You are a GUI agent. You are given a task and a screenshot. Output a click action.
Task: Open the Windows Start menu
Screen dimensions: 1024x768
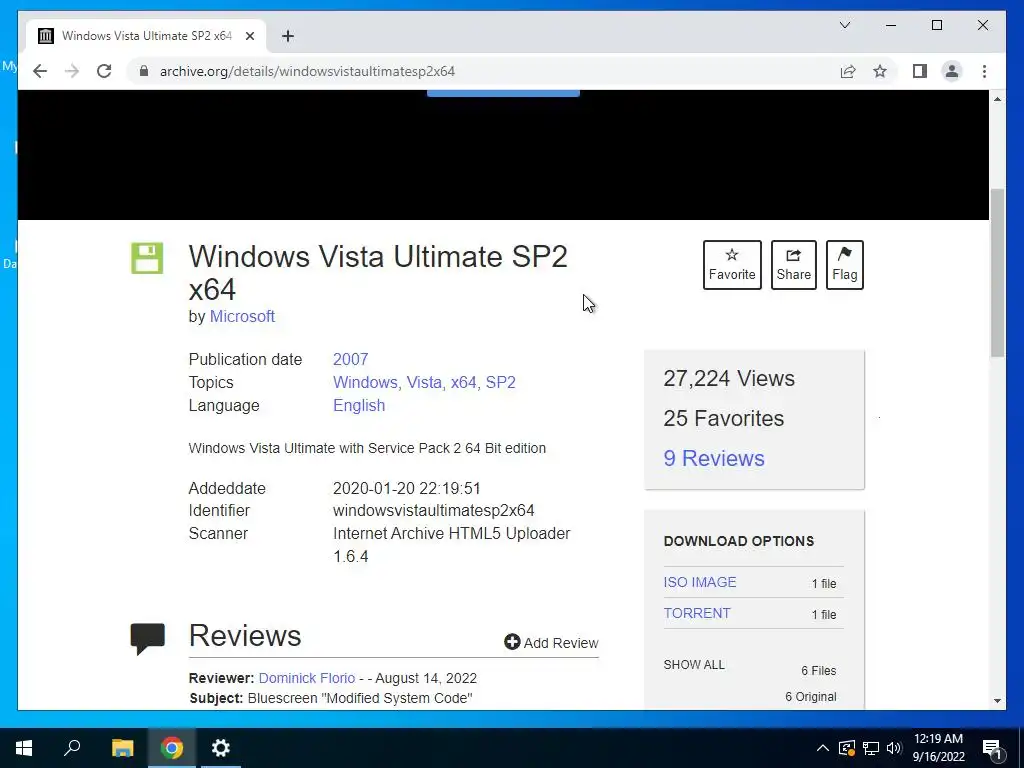24,748
